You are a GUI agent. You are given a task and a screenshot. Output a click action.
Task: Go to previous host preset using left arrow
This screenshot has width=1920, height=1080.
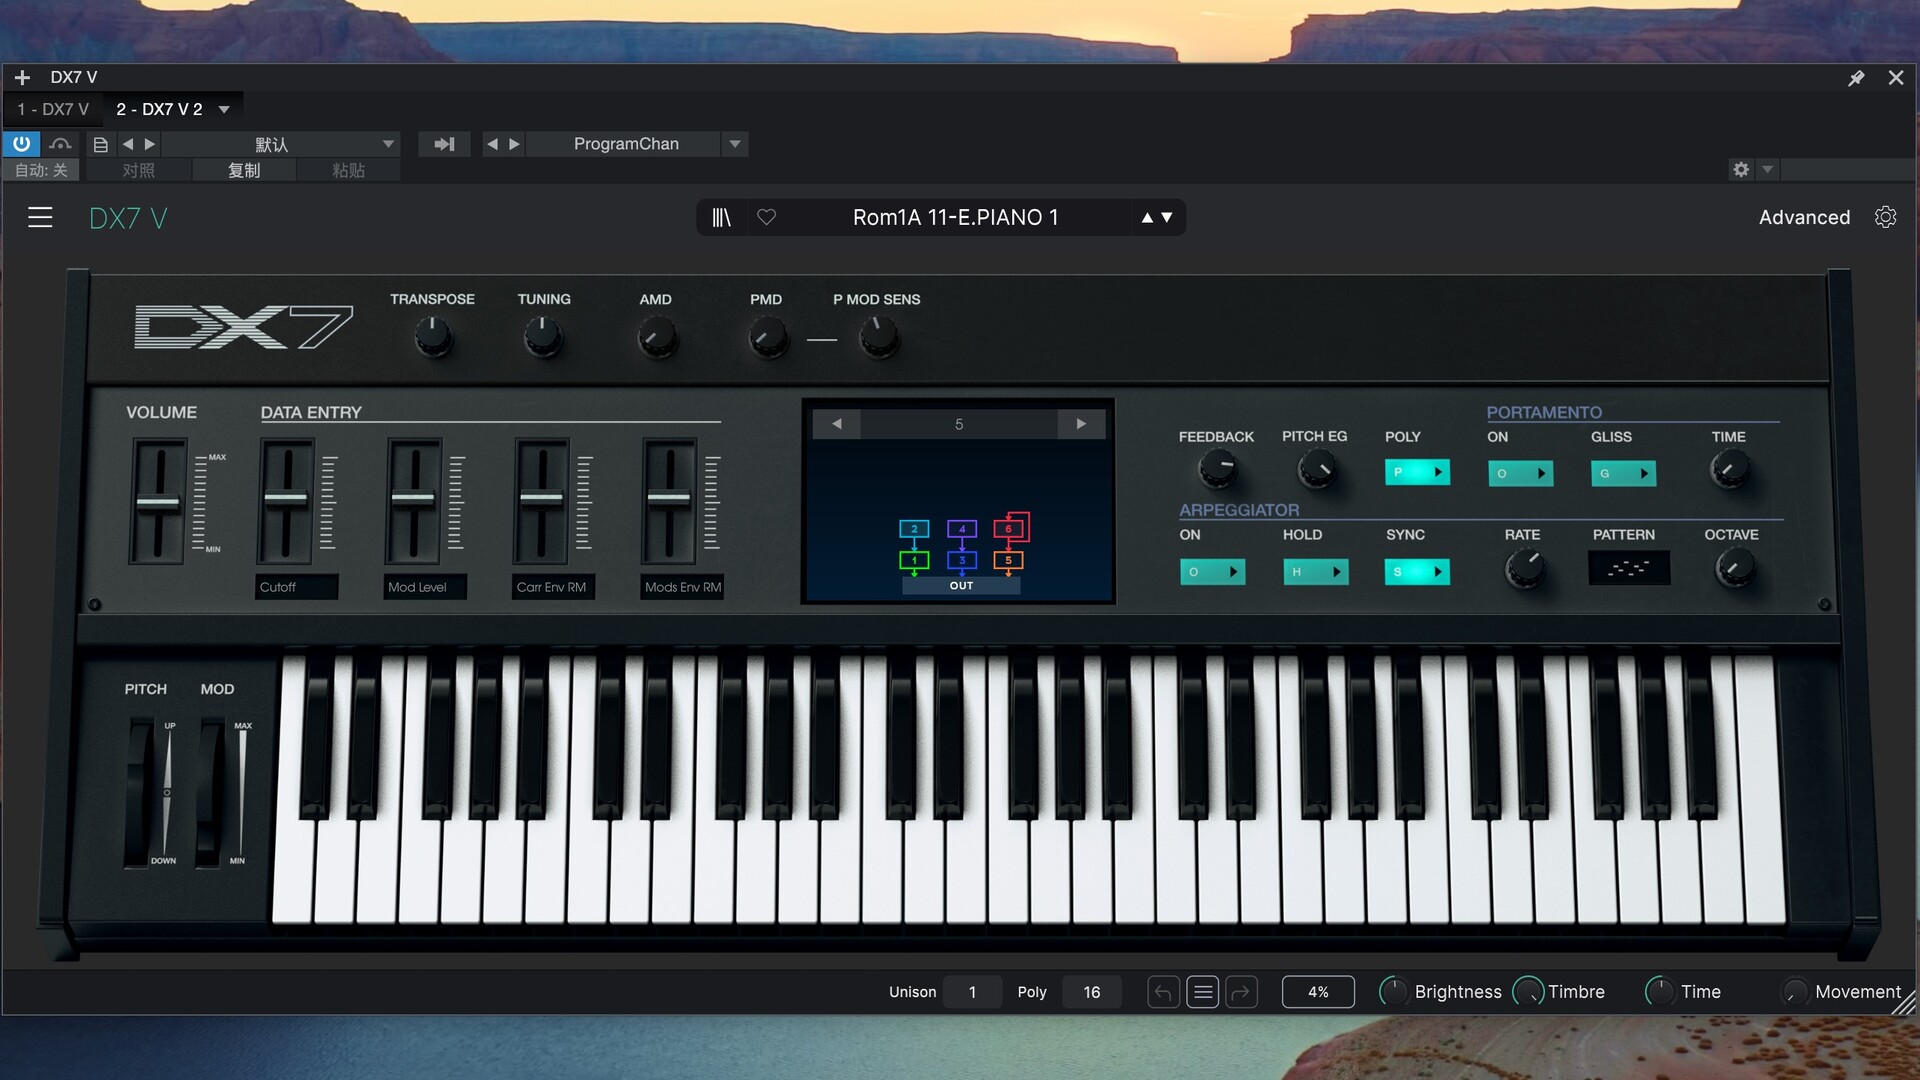coord(128,144)
